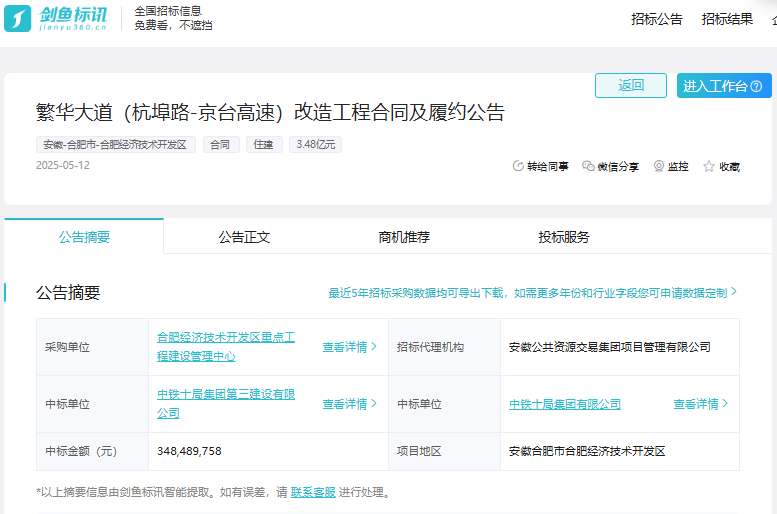Click the 返回 button
Image resolution: width=777 pixels, height=514 pixels.
[630, 86]
